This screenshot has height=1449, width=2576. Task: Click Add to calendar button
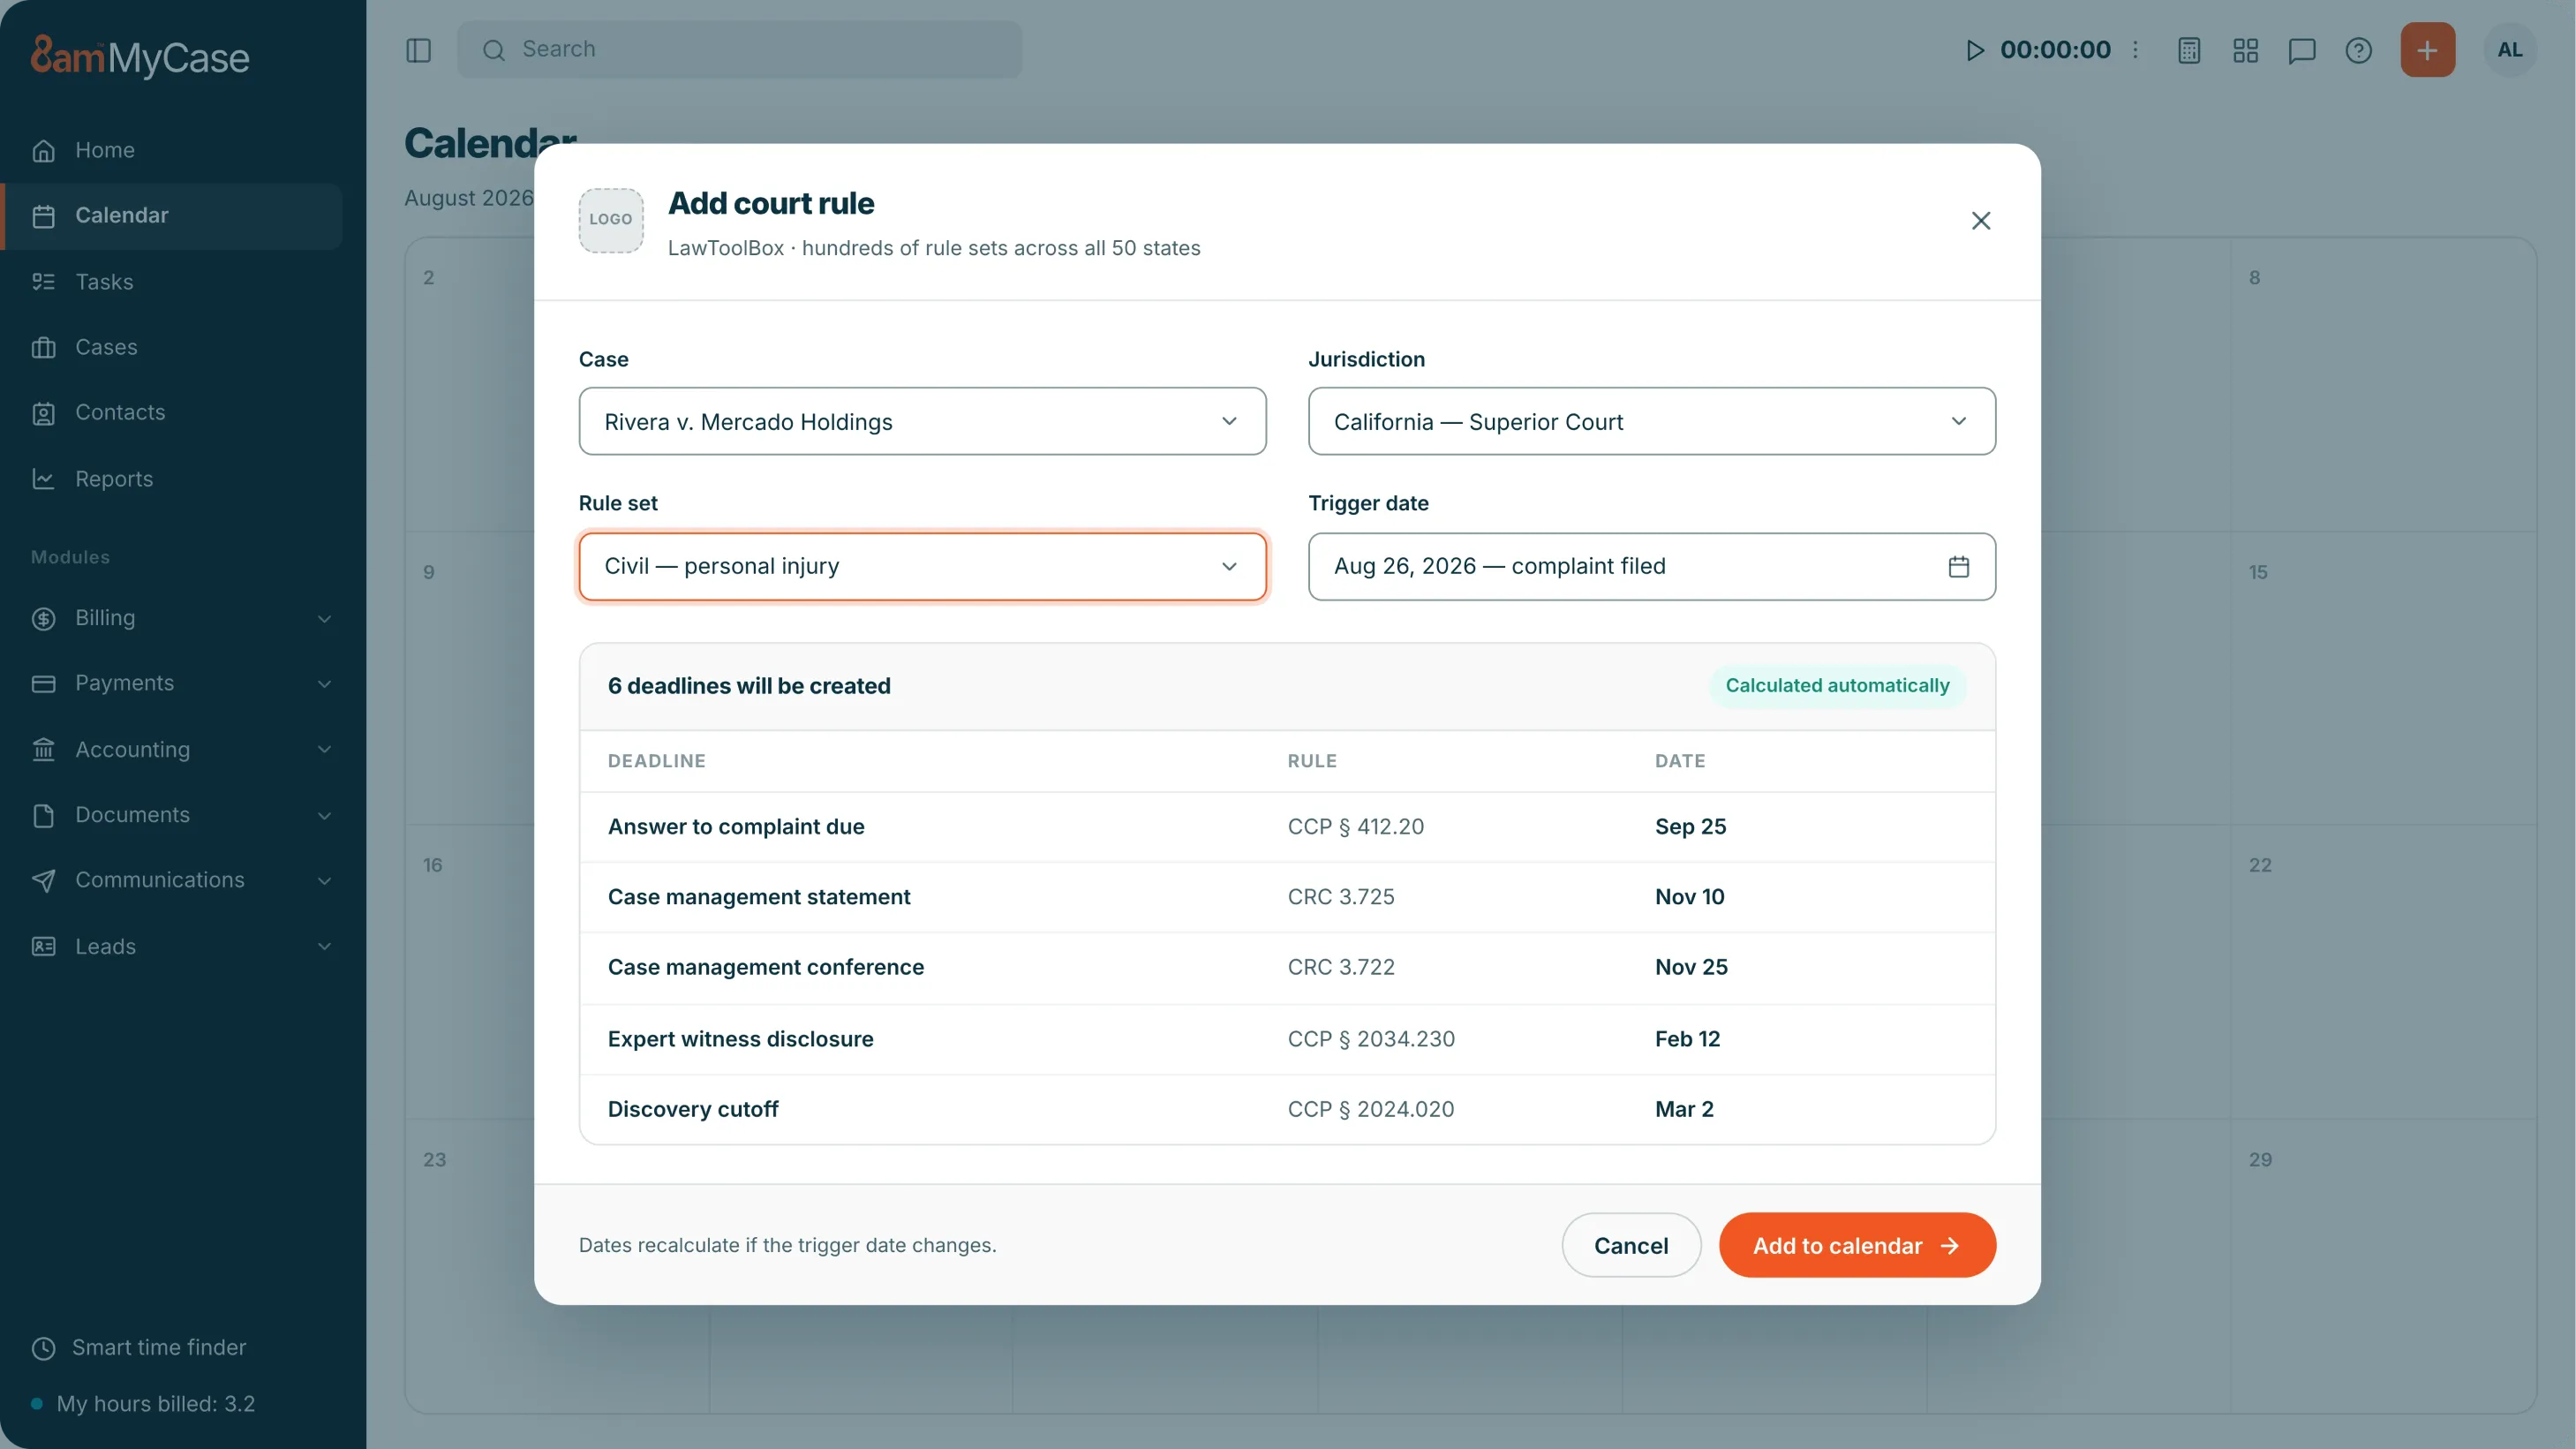coord(1857,1245)
